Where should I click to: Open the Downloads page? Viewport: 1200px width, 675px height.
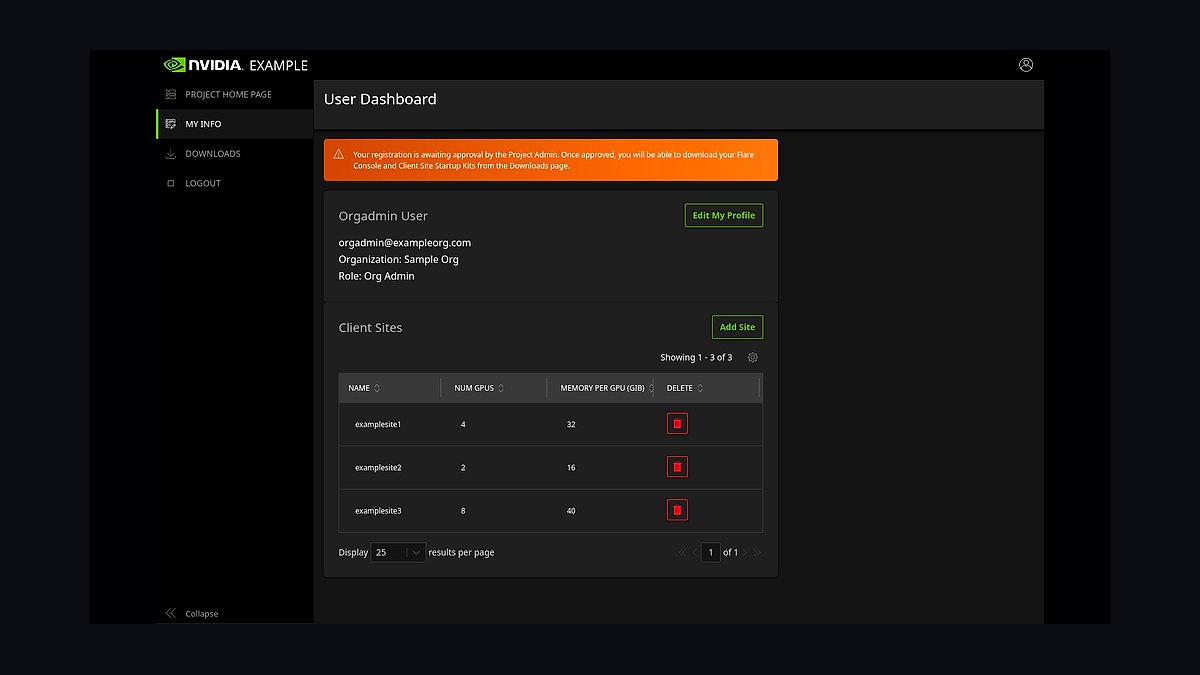click(x=235, y=154)
